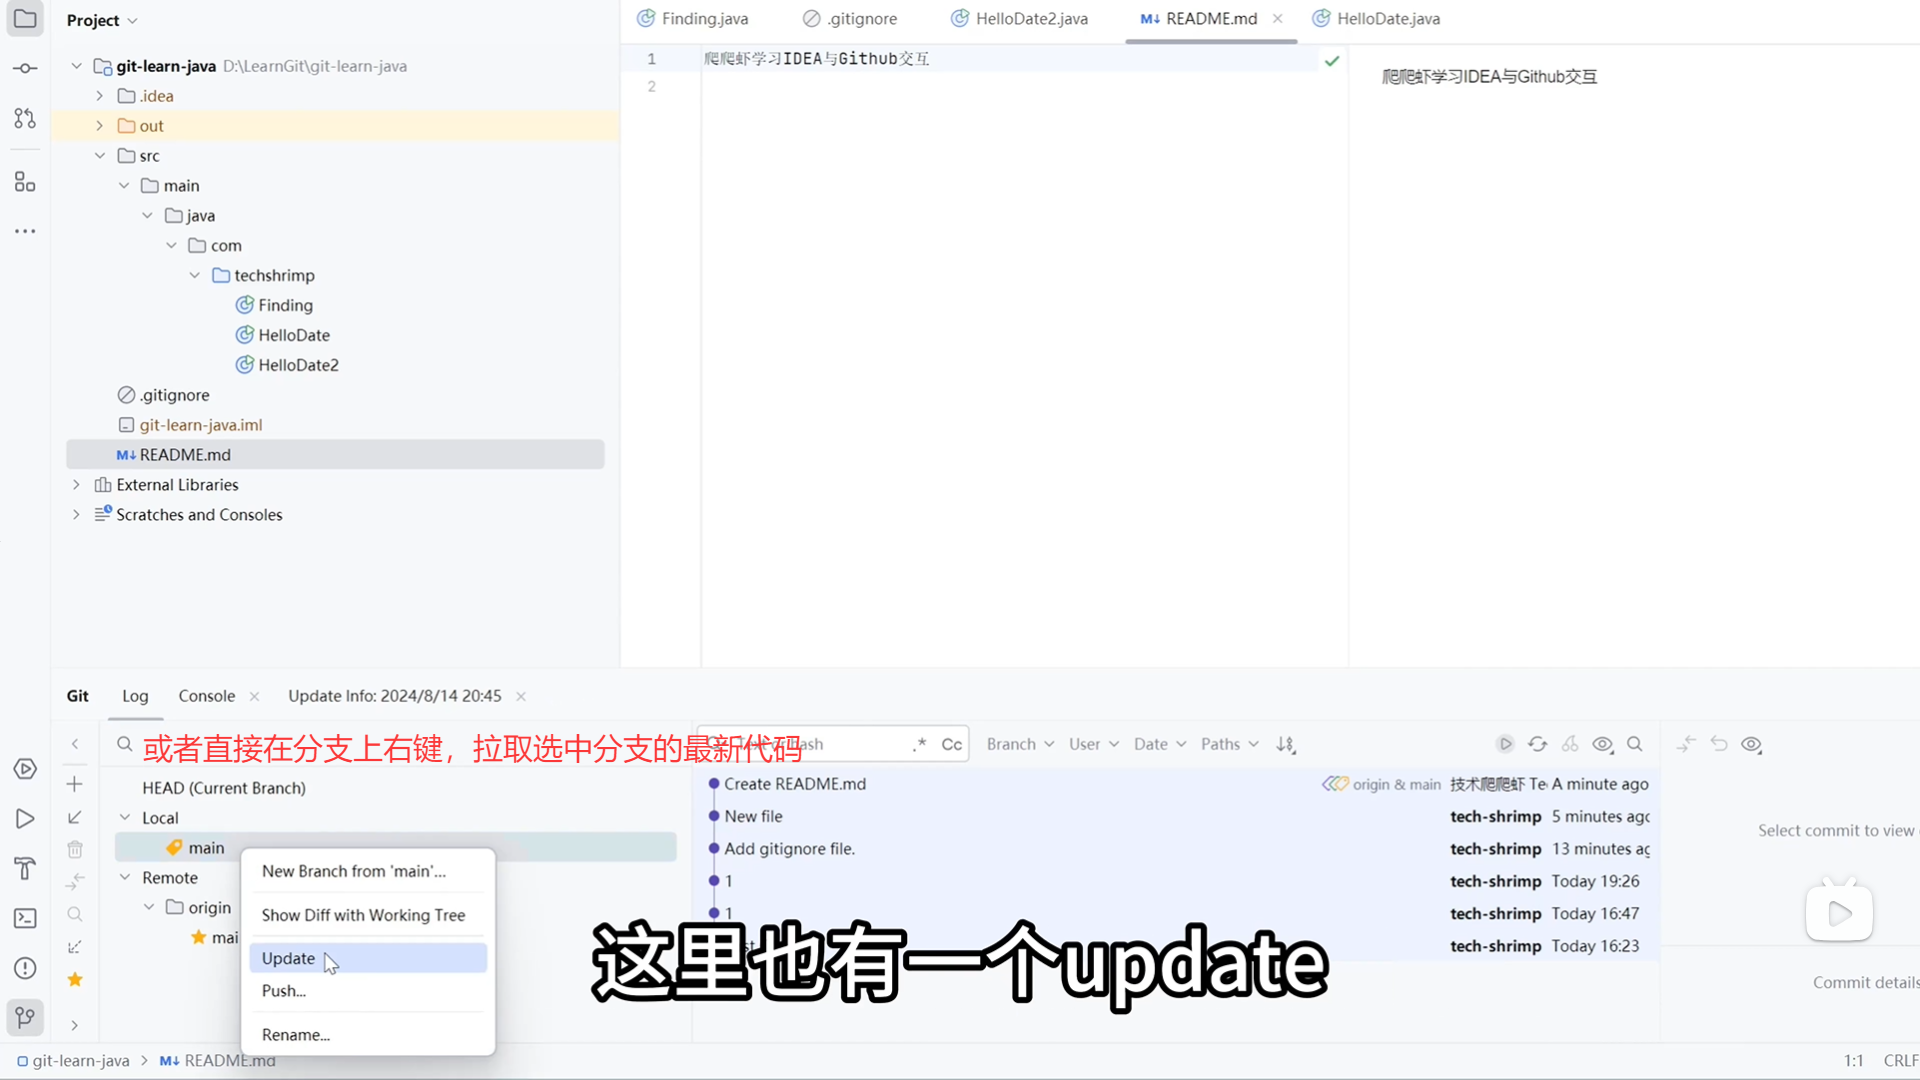Open the .gitignore file in project tree
The image size is (1920, 1080).
pos(174,395)
